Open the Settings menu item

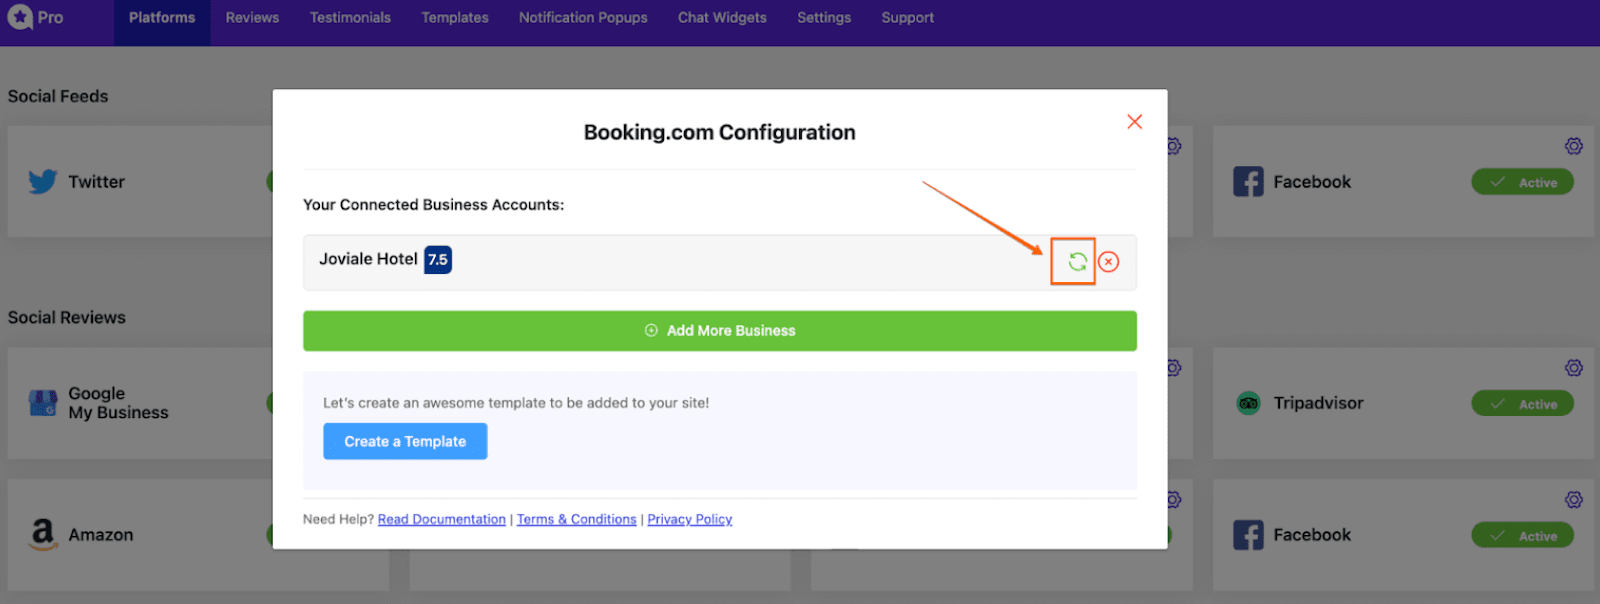coord(824,18)
